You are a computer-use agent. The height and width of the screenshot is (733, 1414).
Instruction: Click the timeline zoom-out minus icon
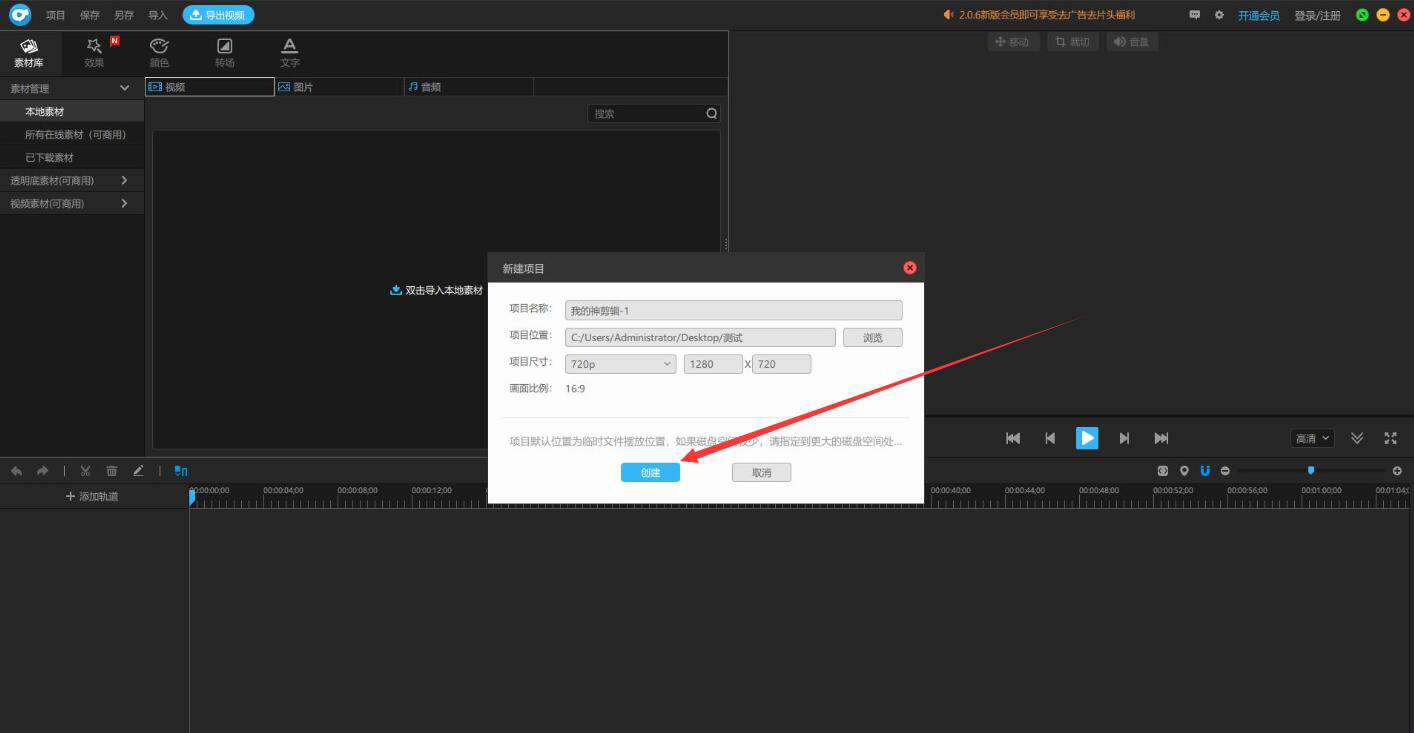point(1225,470)
